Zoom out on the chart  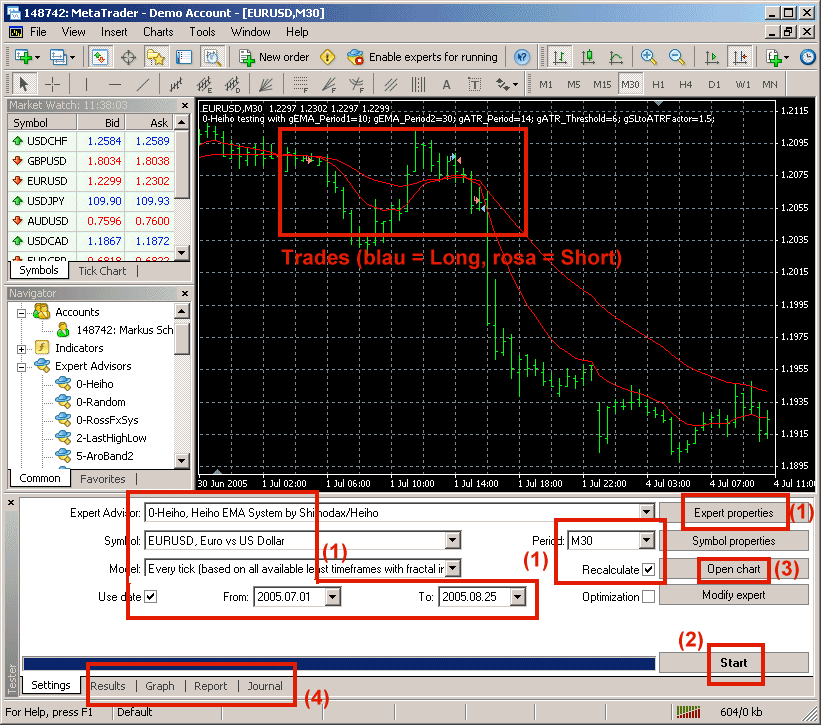coord(677,57)
